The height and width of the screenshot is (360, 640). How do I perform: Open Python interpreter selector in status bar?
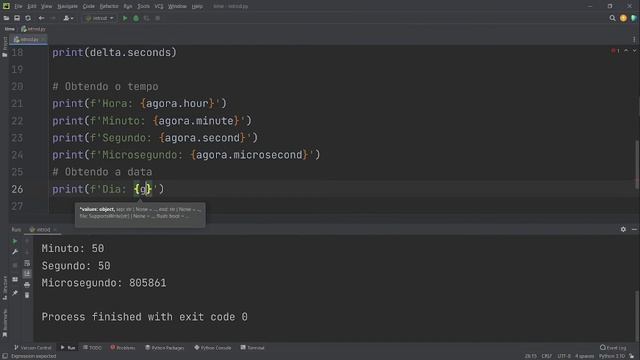click(x=612, y=356)
